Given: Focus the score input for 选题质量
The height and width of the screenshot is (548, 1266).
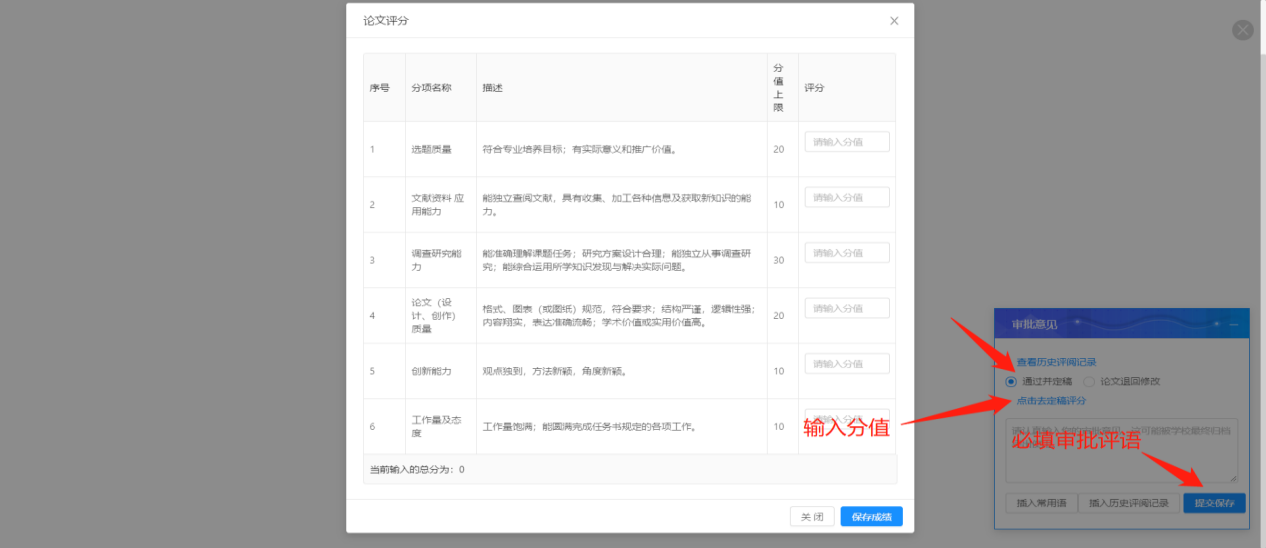Looking at the screenshot, I should pos(847,142).
